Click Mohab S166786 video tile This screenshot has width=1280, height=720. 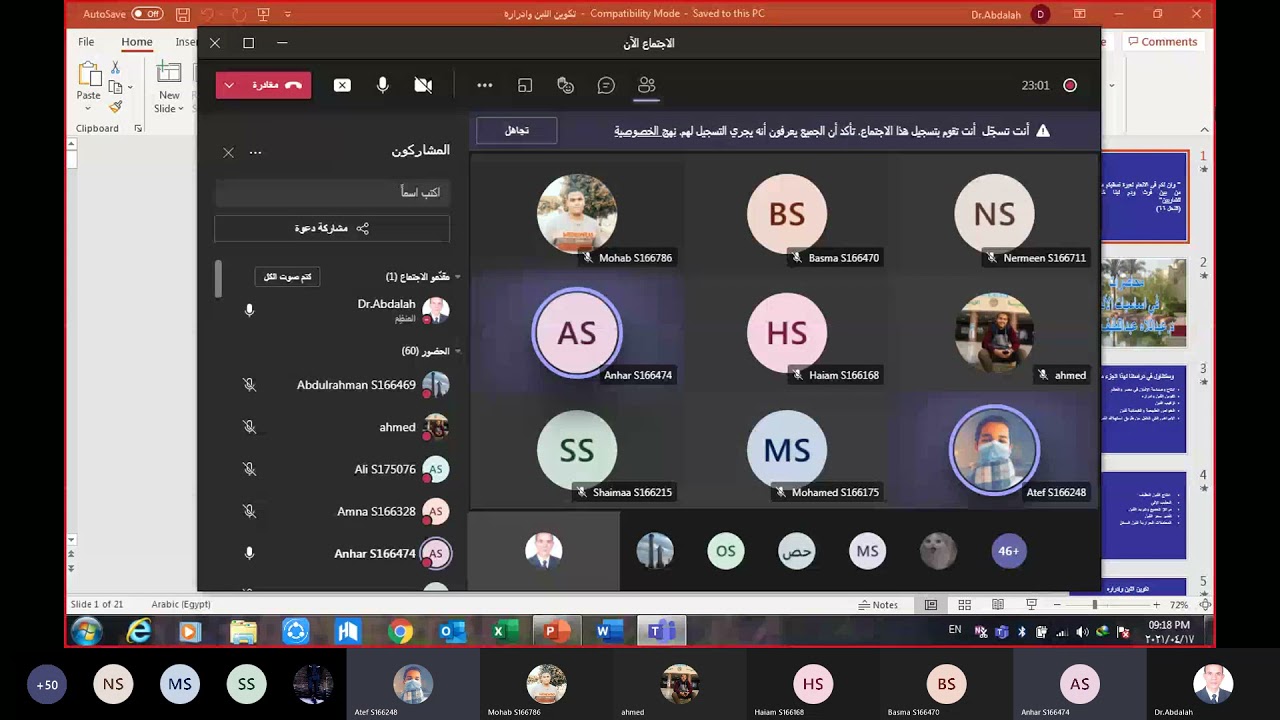click(577, 214)
